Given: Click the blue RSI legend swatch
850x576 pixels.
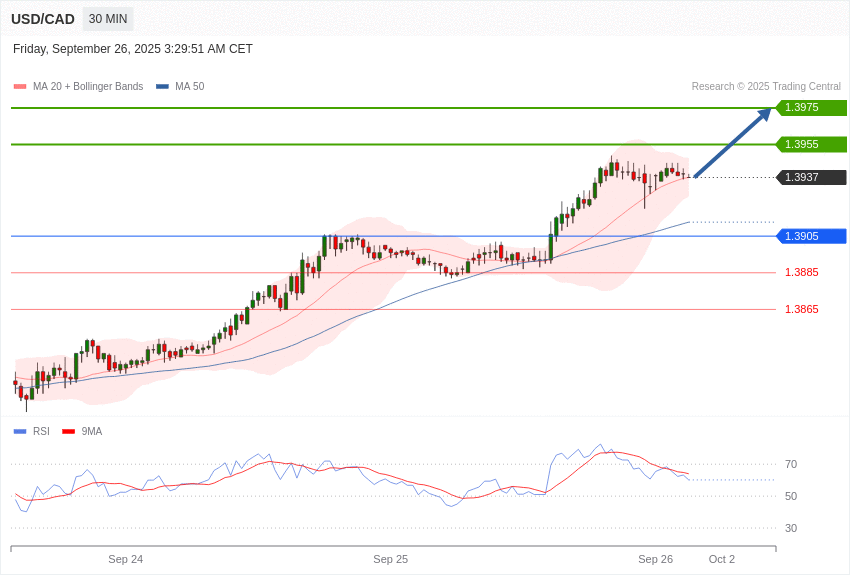Looking at the screenshot, I should (20, 432).
